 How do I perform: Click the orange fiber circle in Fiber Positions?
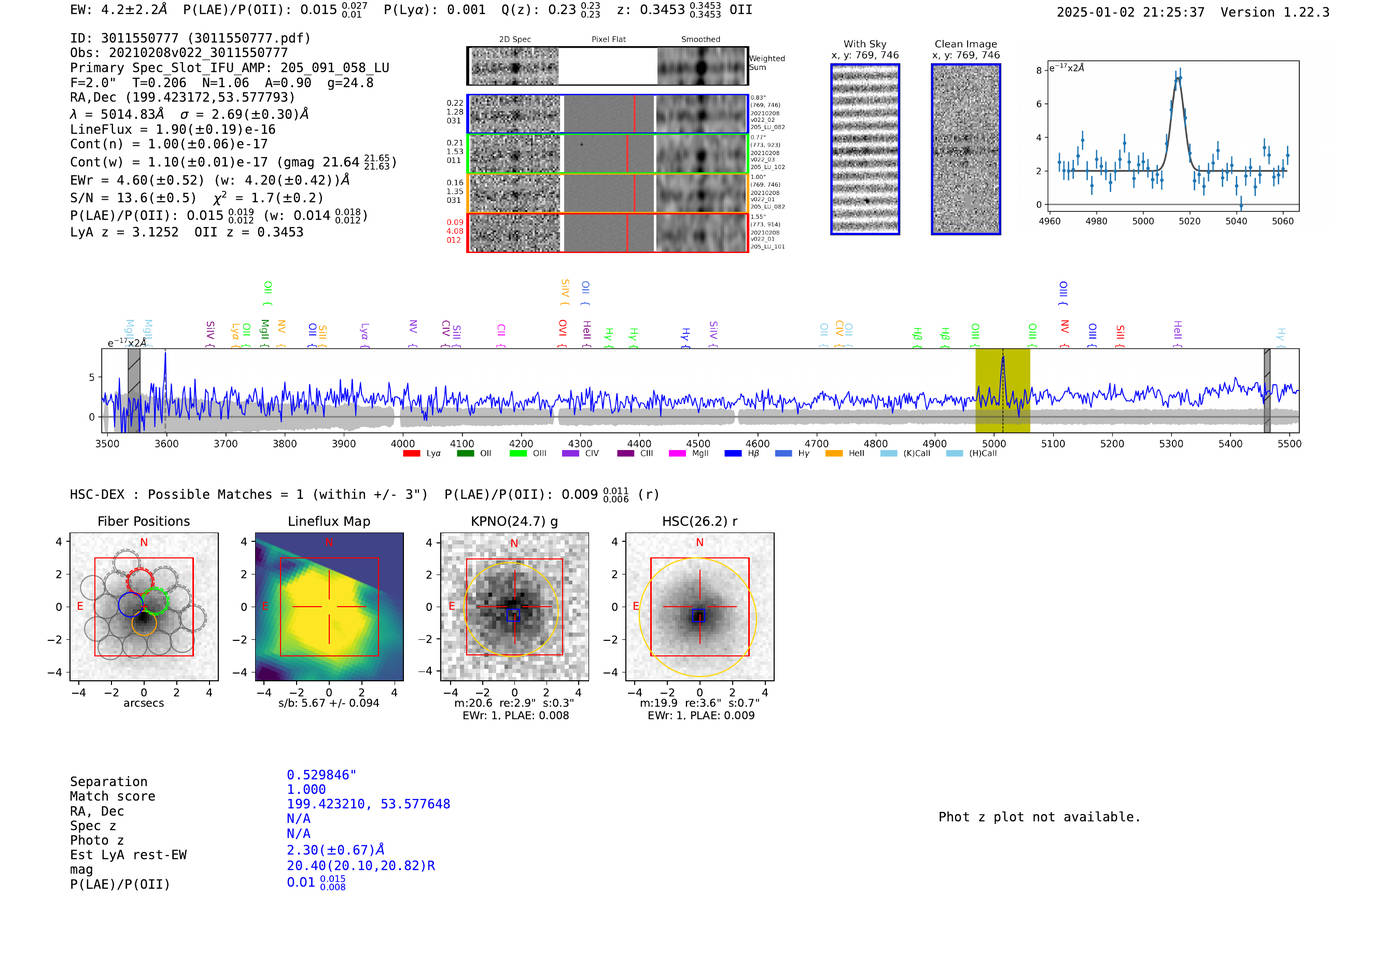(144, 623)
